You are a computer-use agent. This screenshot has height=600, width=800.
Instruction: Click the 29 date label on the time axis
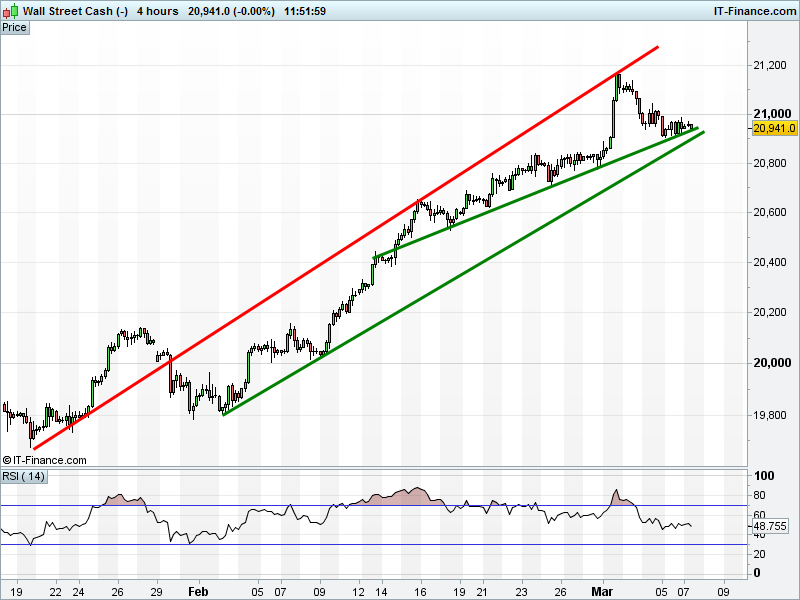point(157,592)
